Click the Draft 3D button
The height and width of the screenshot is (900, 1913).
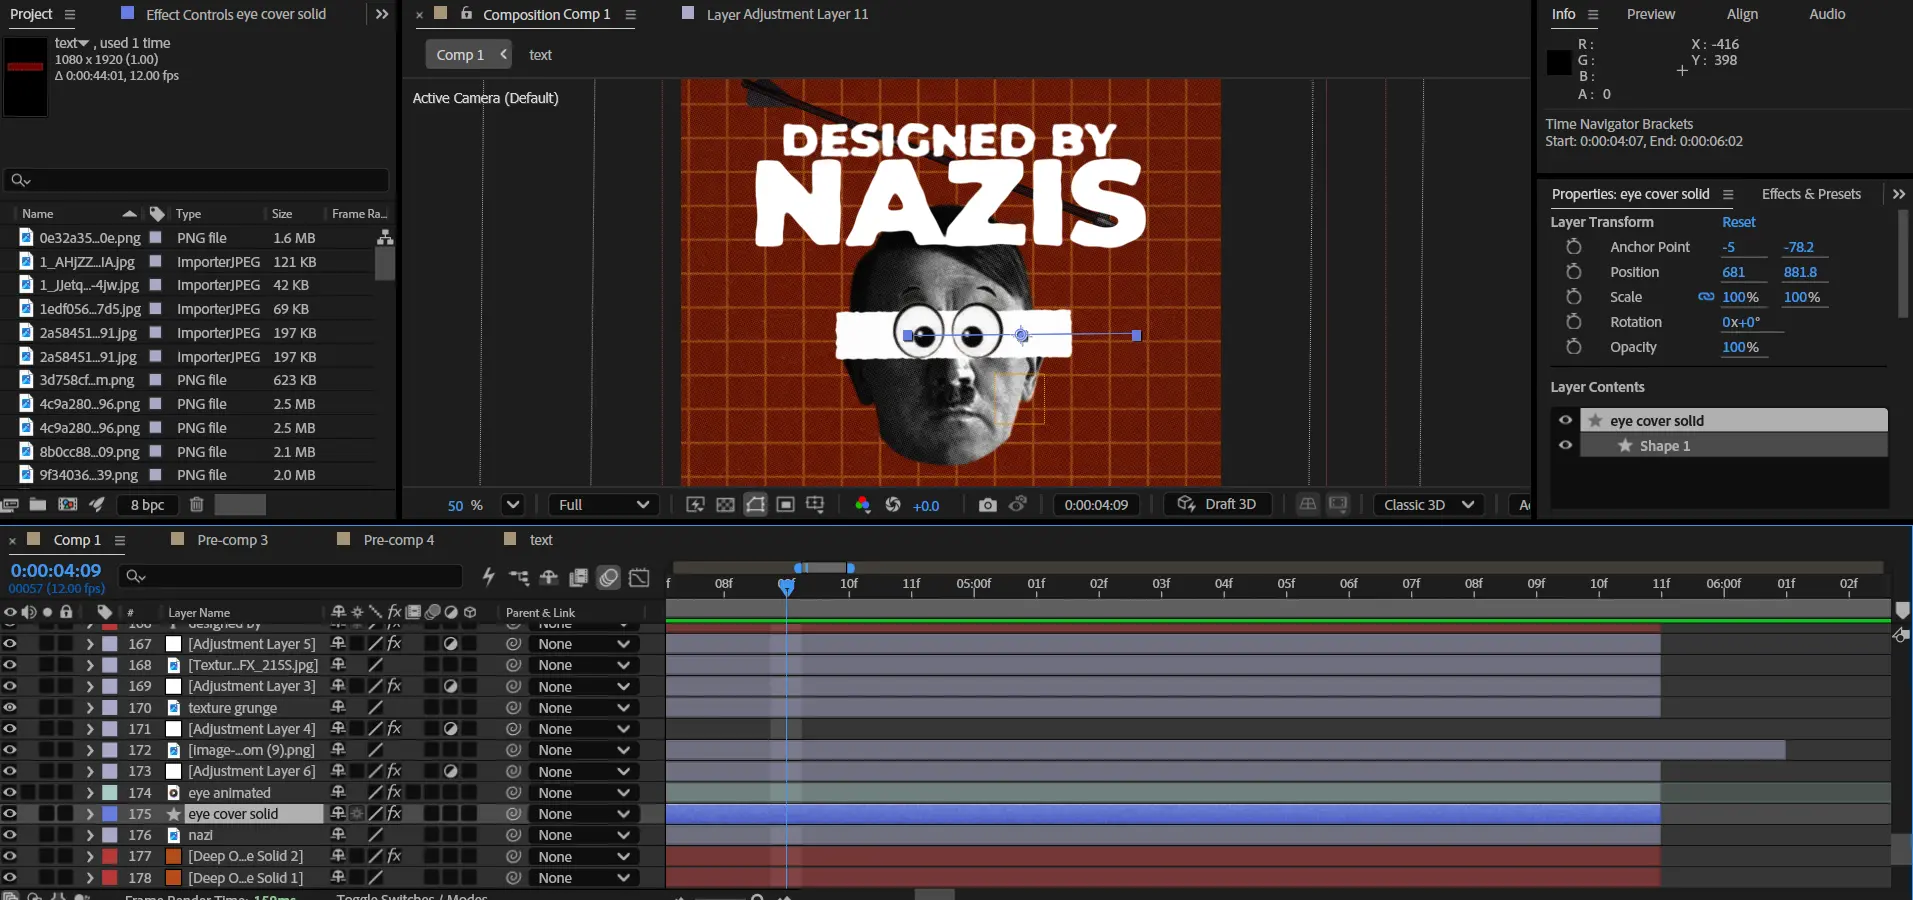click(x=1217, y=505)
